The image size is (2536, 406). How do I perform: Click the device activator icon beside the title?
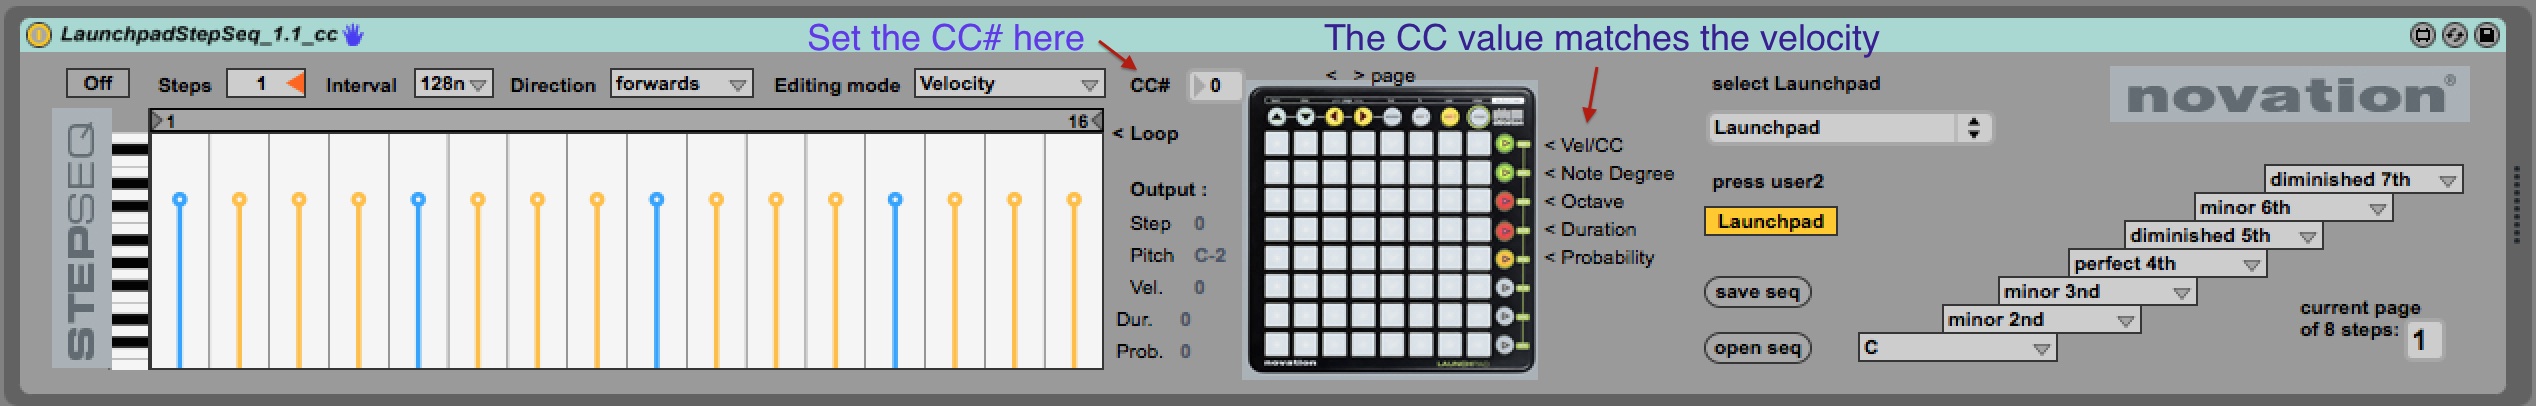pyautogui.click(x=38, y=36)
